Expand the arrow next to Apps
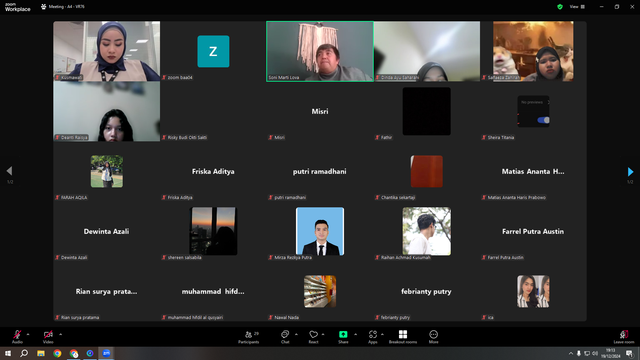 pyautogui.click(x=382, y=334)
